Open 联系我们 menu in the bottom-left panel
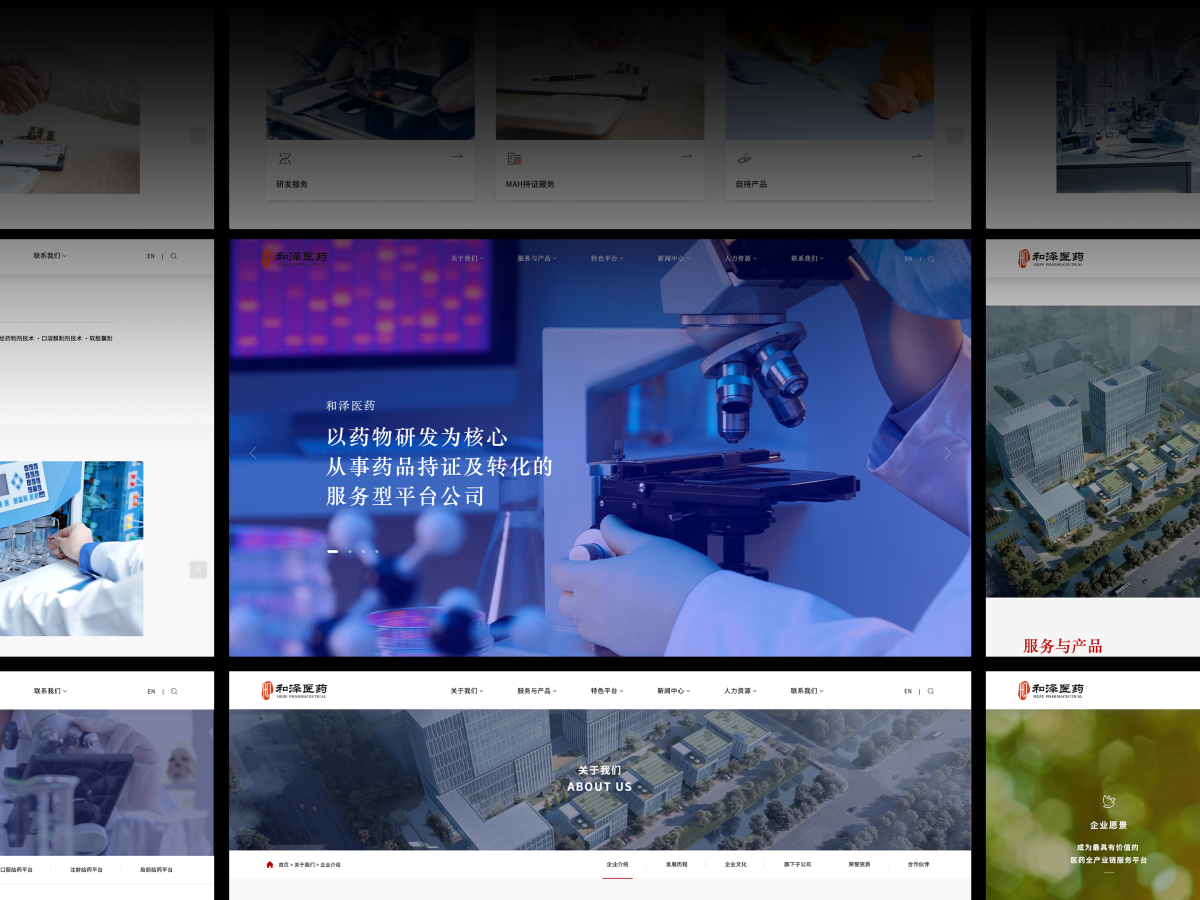 coord(50,691)
